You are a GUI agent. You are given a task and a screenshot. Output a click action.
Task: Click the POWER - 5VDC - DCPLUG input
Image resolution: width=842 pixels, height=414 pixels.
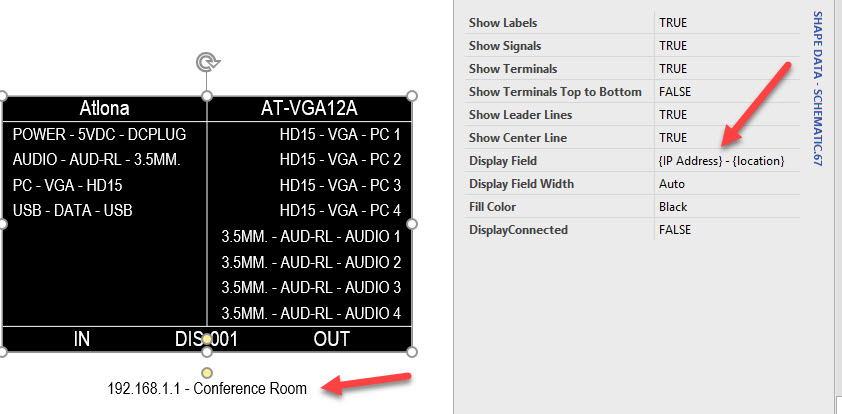[99, 134]
